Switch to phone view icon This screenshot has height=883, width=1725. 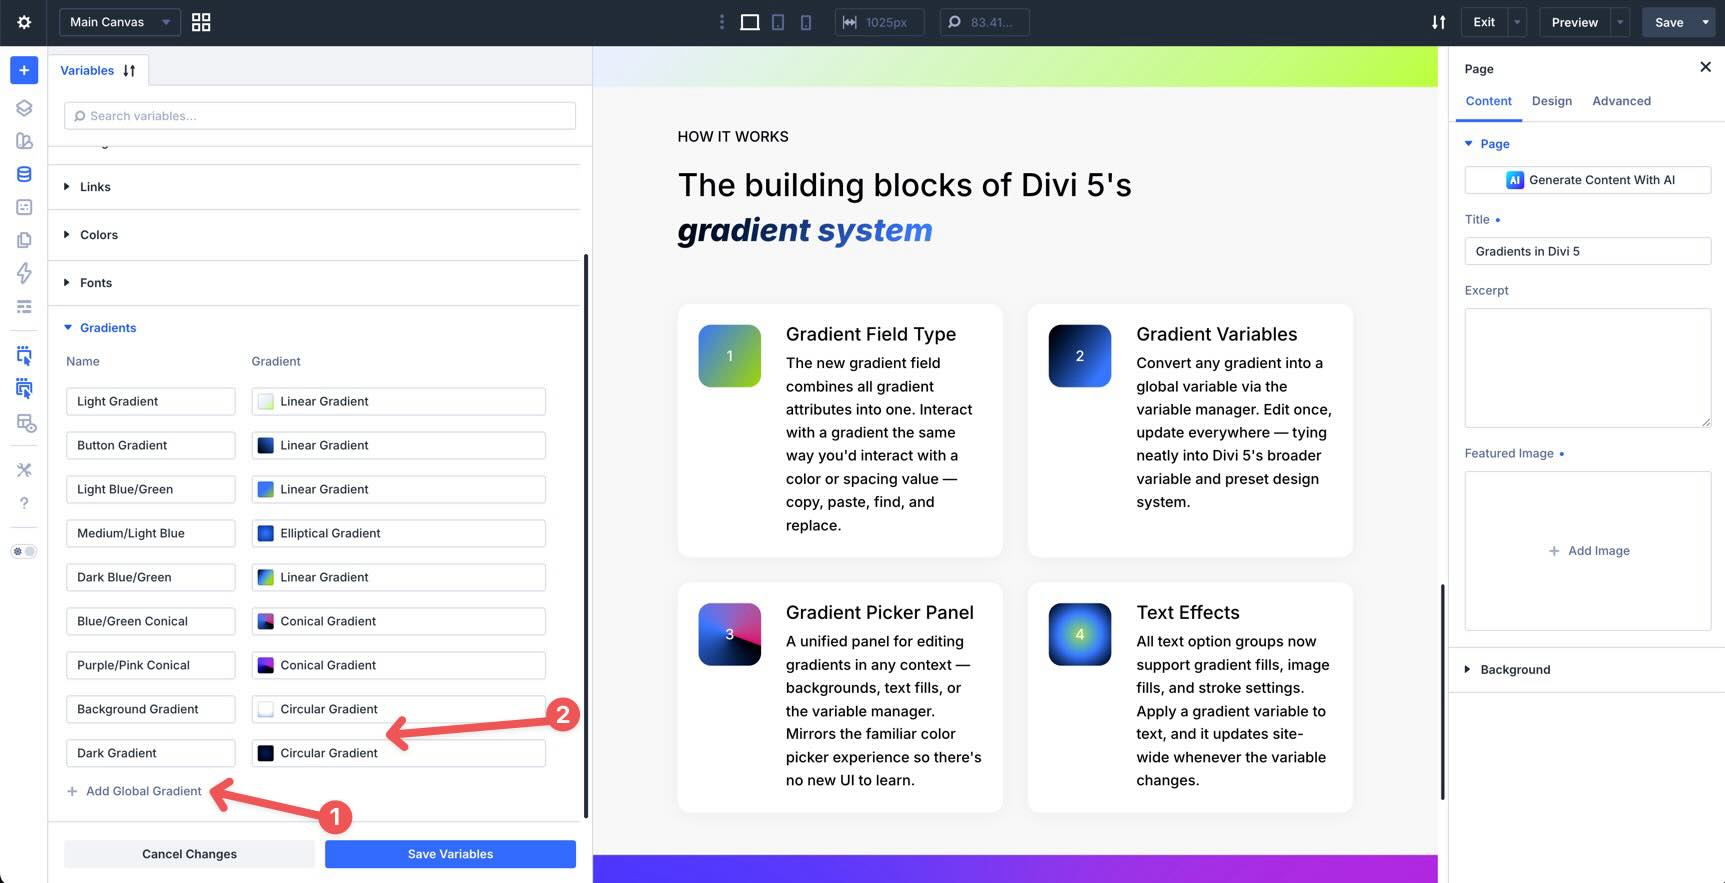click(x=806, y=22)
